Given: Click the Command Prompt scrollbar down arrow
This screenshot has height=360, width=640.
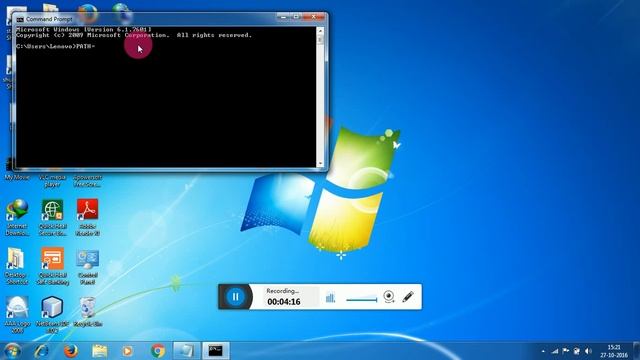Looking at the screenshot, I should point(320,163).
